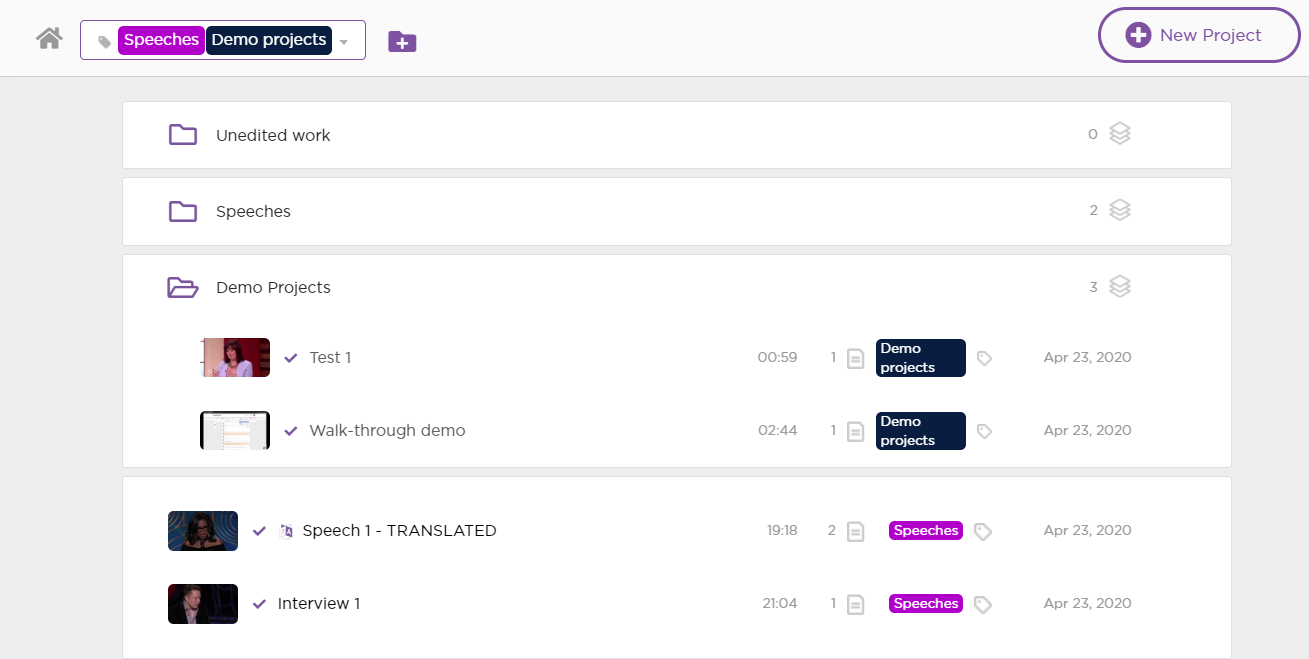Open the Walk-through demo thumbnail
Viewport: 1309px width, 659px height.
click(235, 430)
